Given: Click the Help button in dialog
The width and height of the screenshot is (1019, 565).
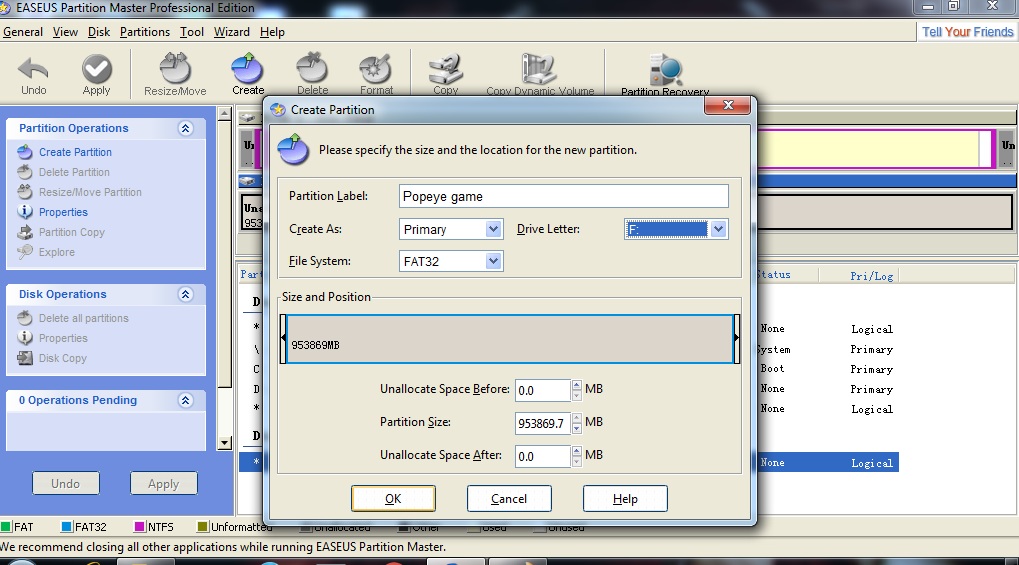Looking at the screenshot, I should 625,499.
